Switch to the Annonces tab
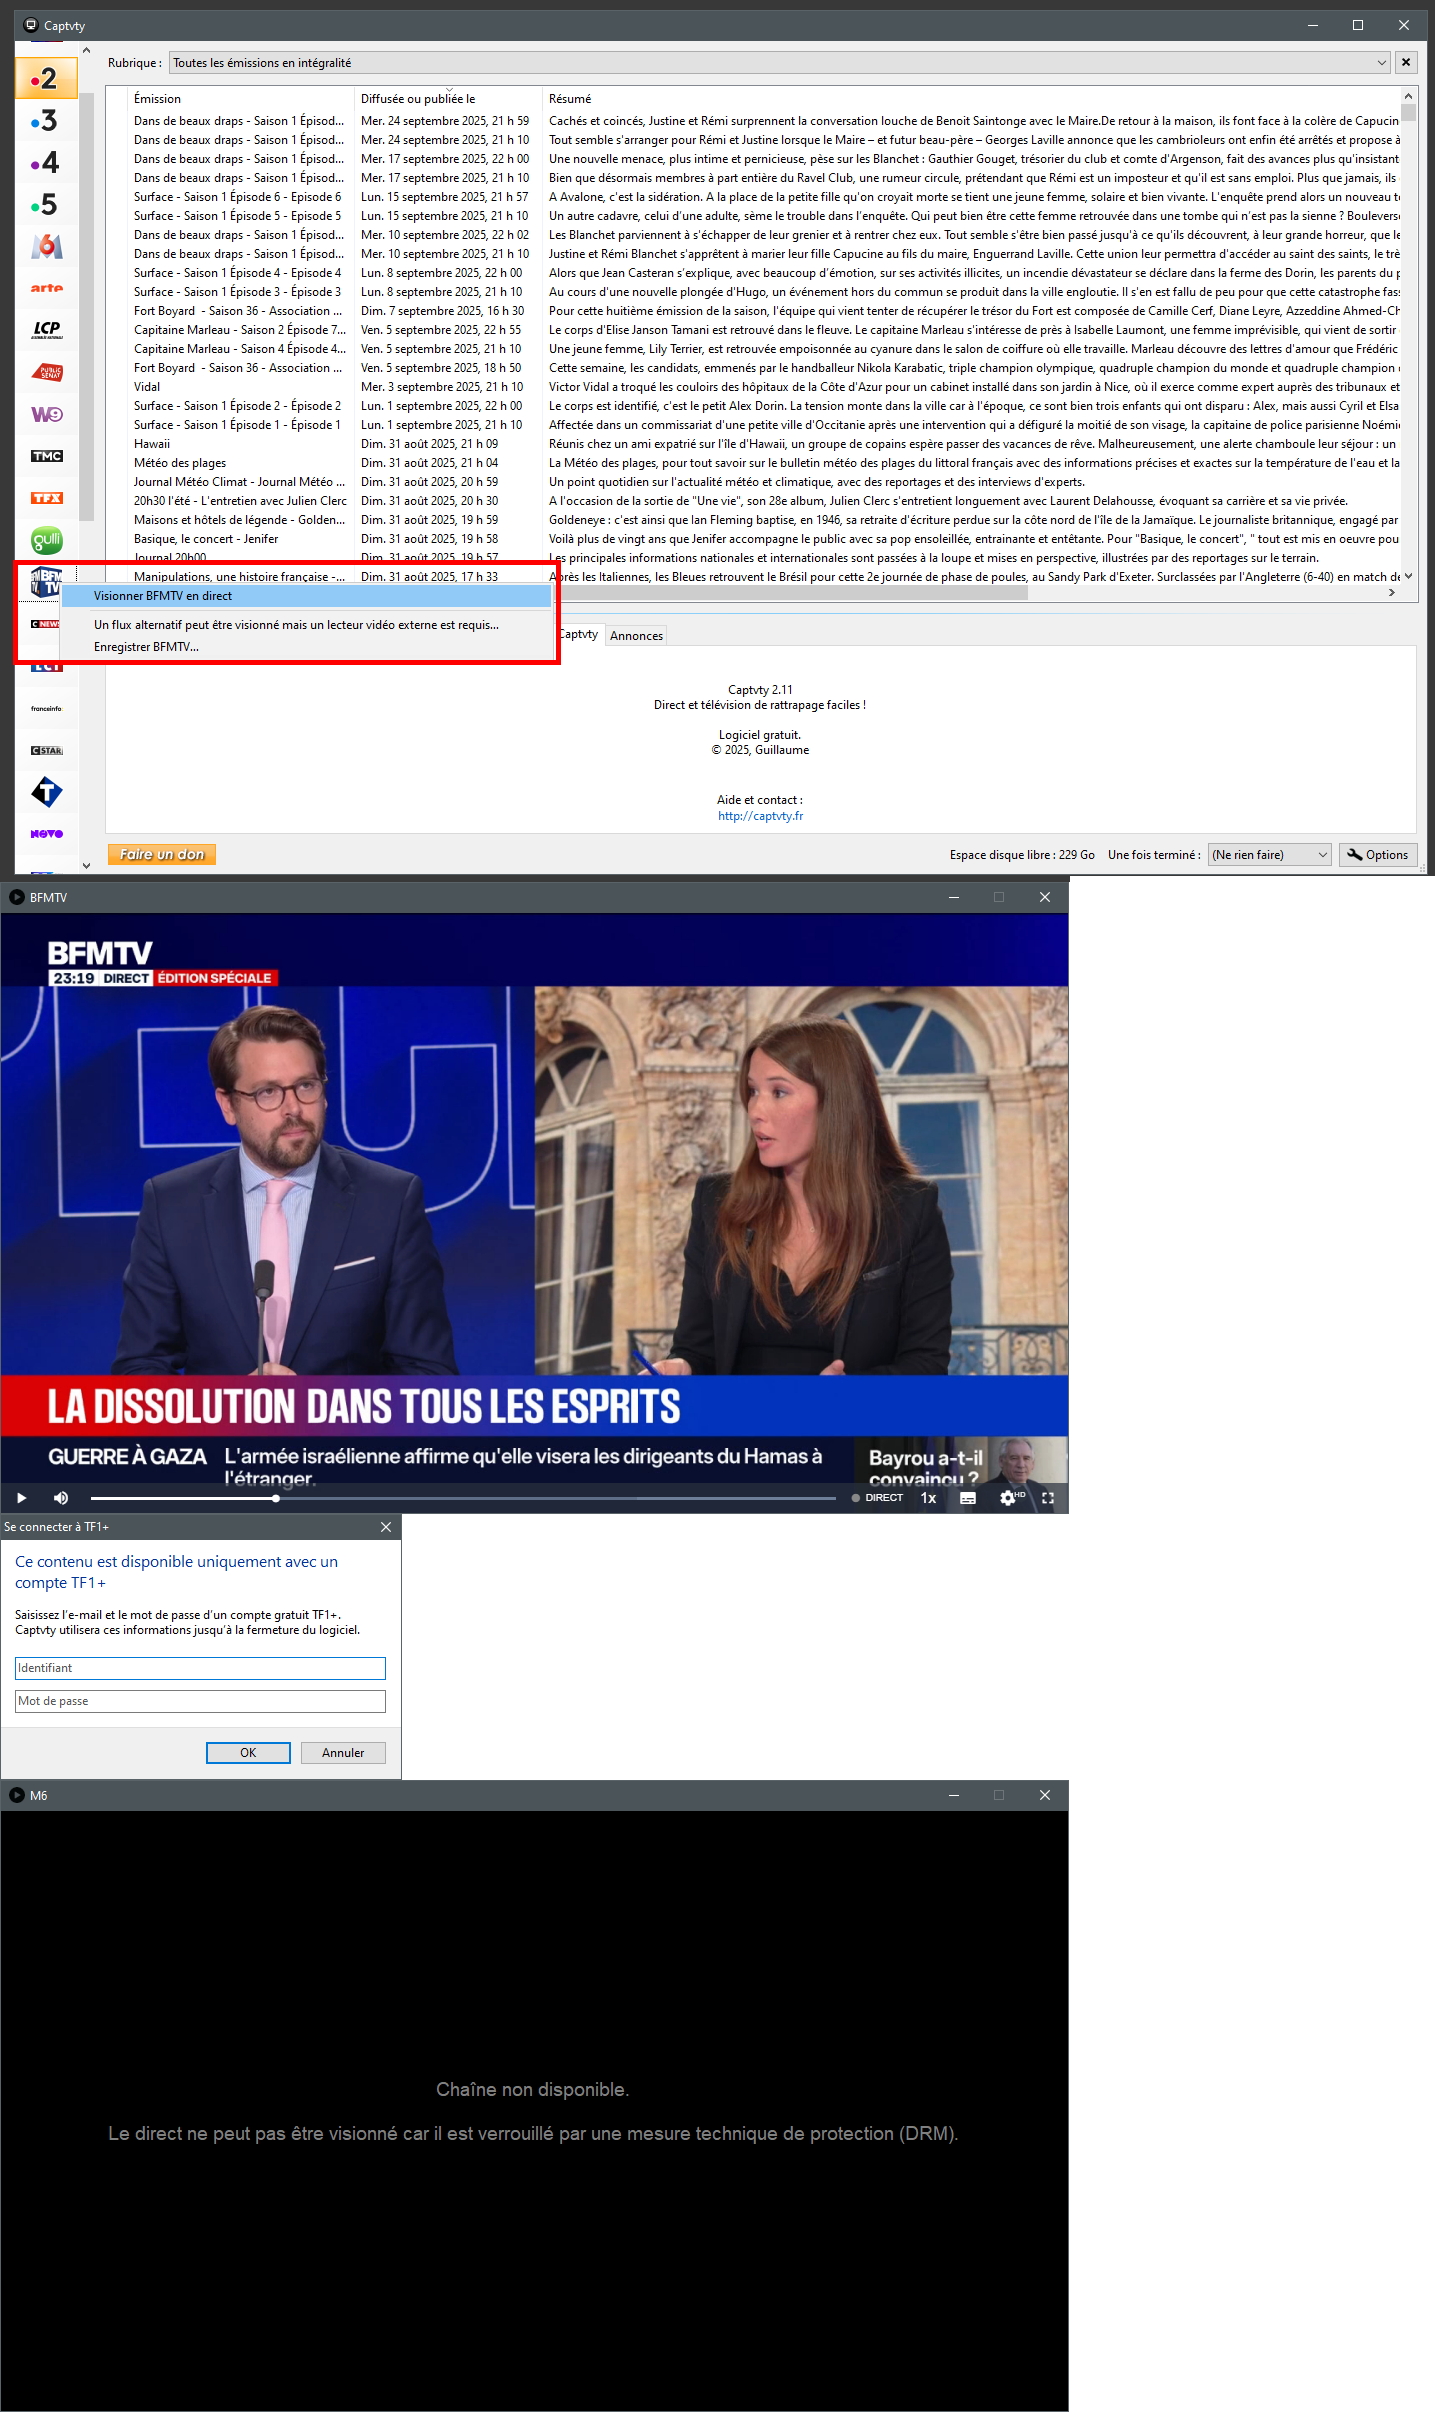Viewport: 1435px width, 2412px height. click(x=636, y=636)
